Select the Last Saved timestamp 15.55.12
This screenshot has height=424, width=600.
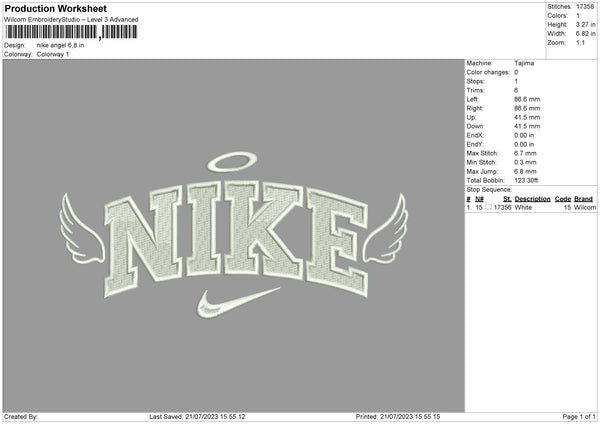[232, 416]
